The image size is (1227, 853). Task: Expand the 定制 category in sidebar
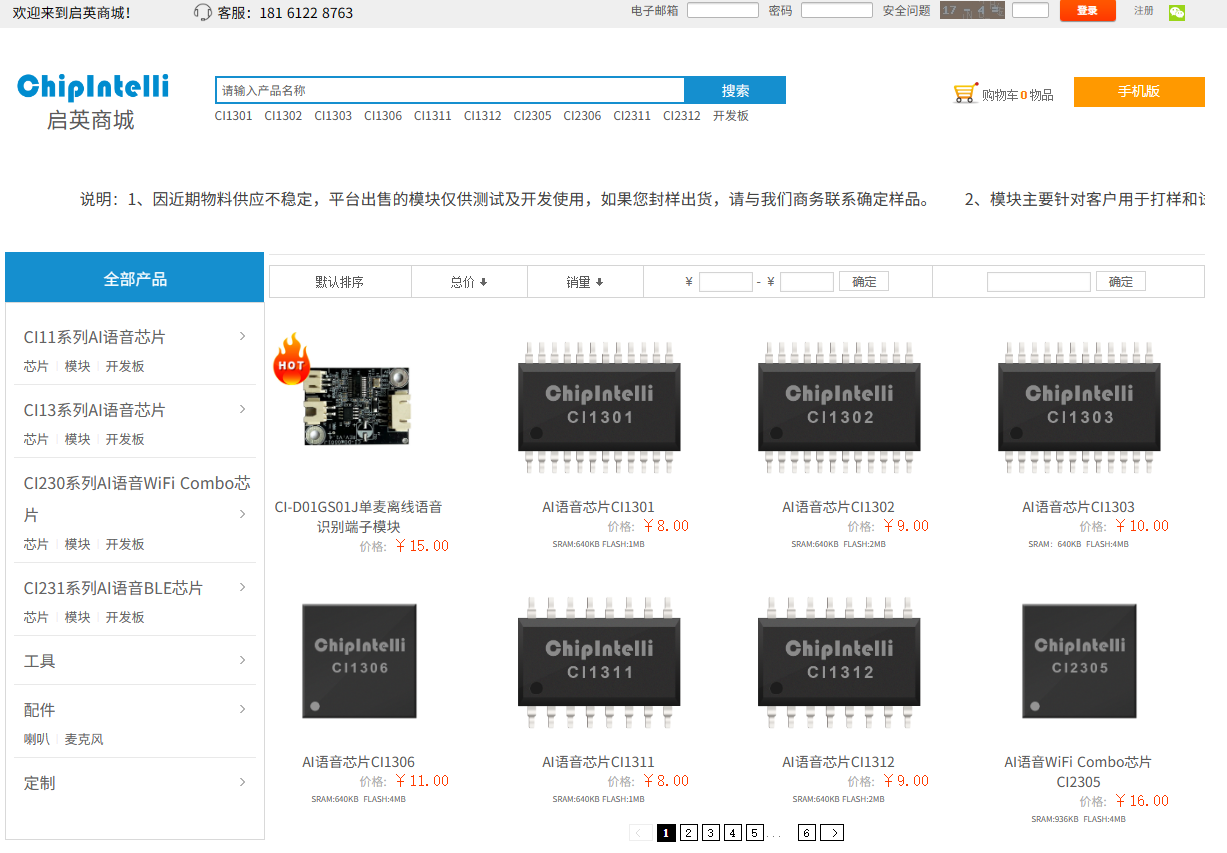(242, 782)
